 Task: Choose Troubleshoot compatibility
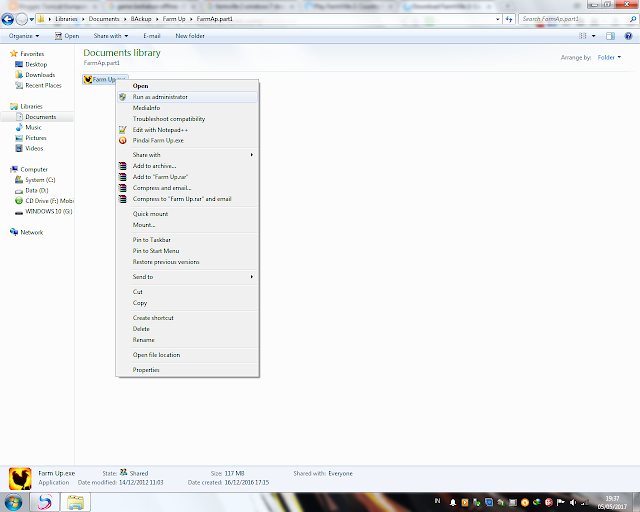coord(187,119)
